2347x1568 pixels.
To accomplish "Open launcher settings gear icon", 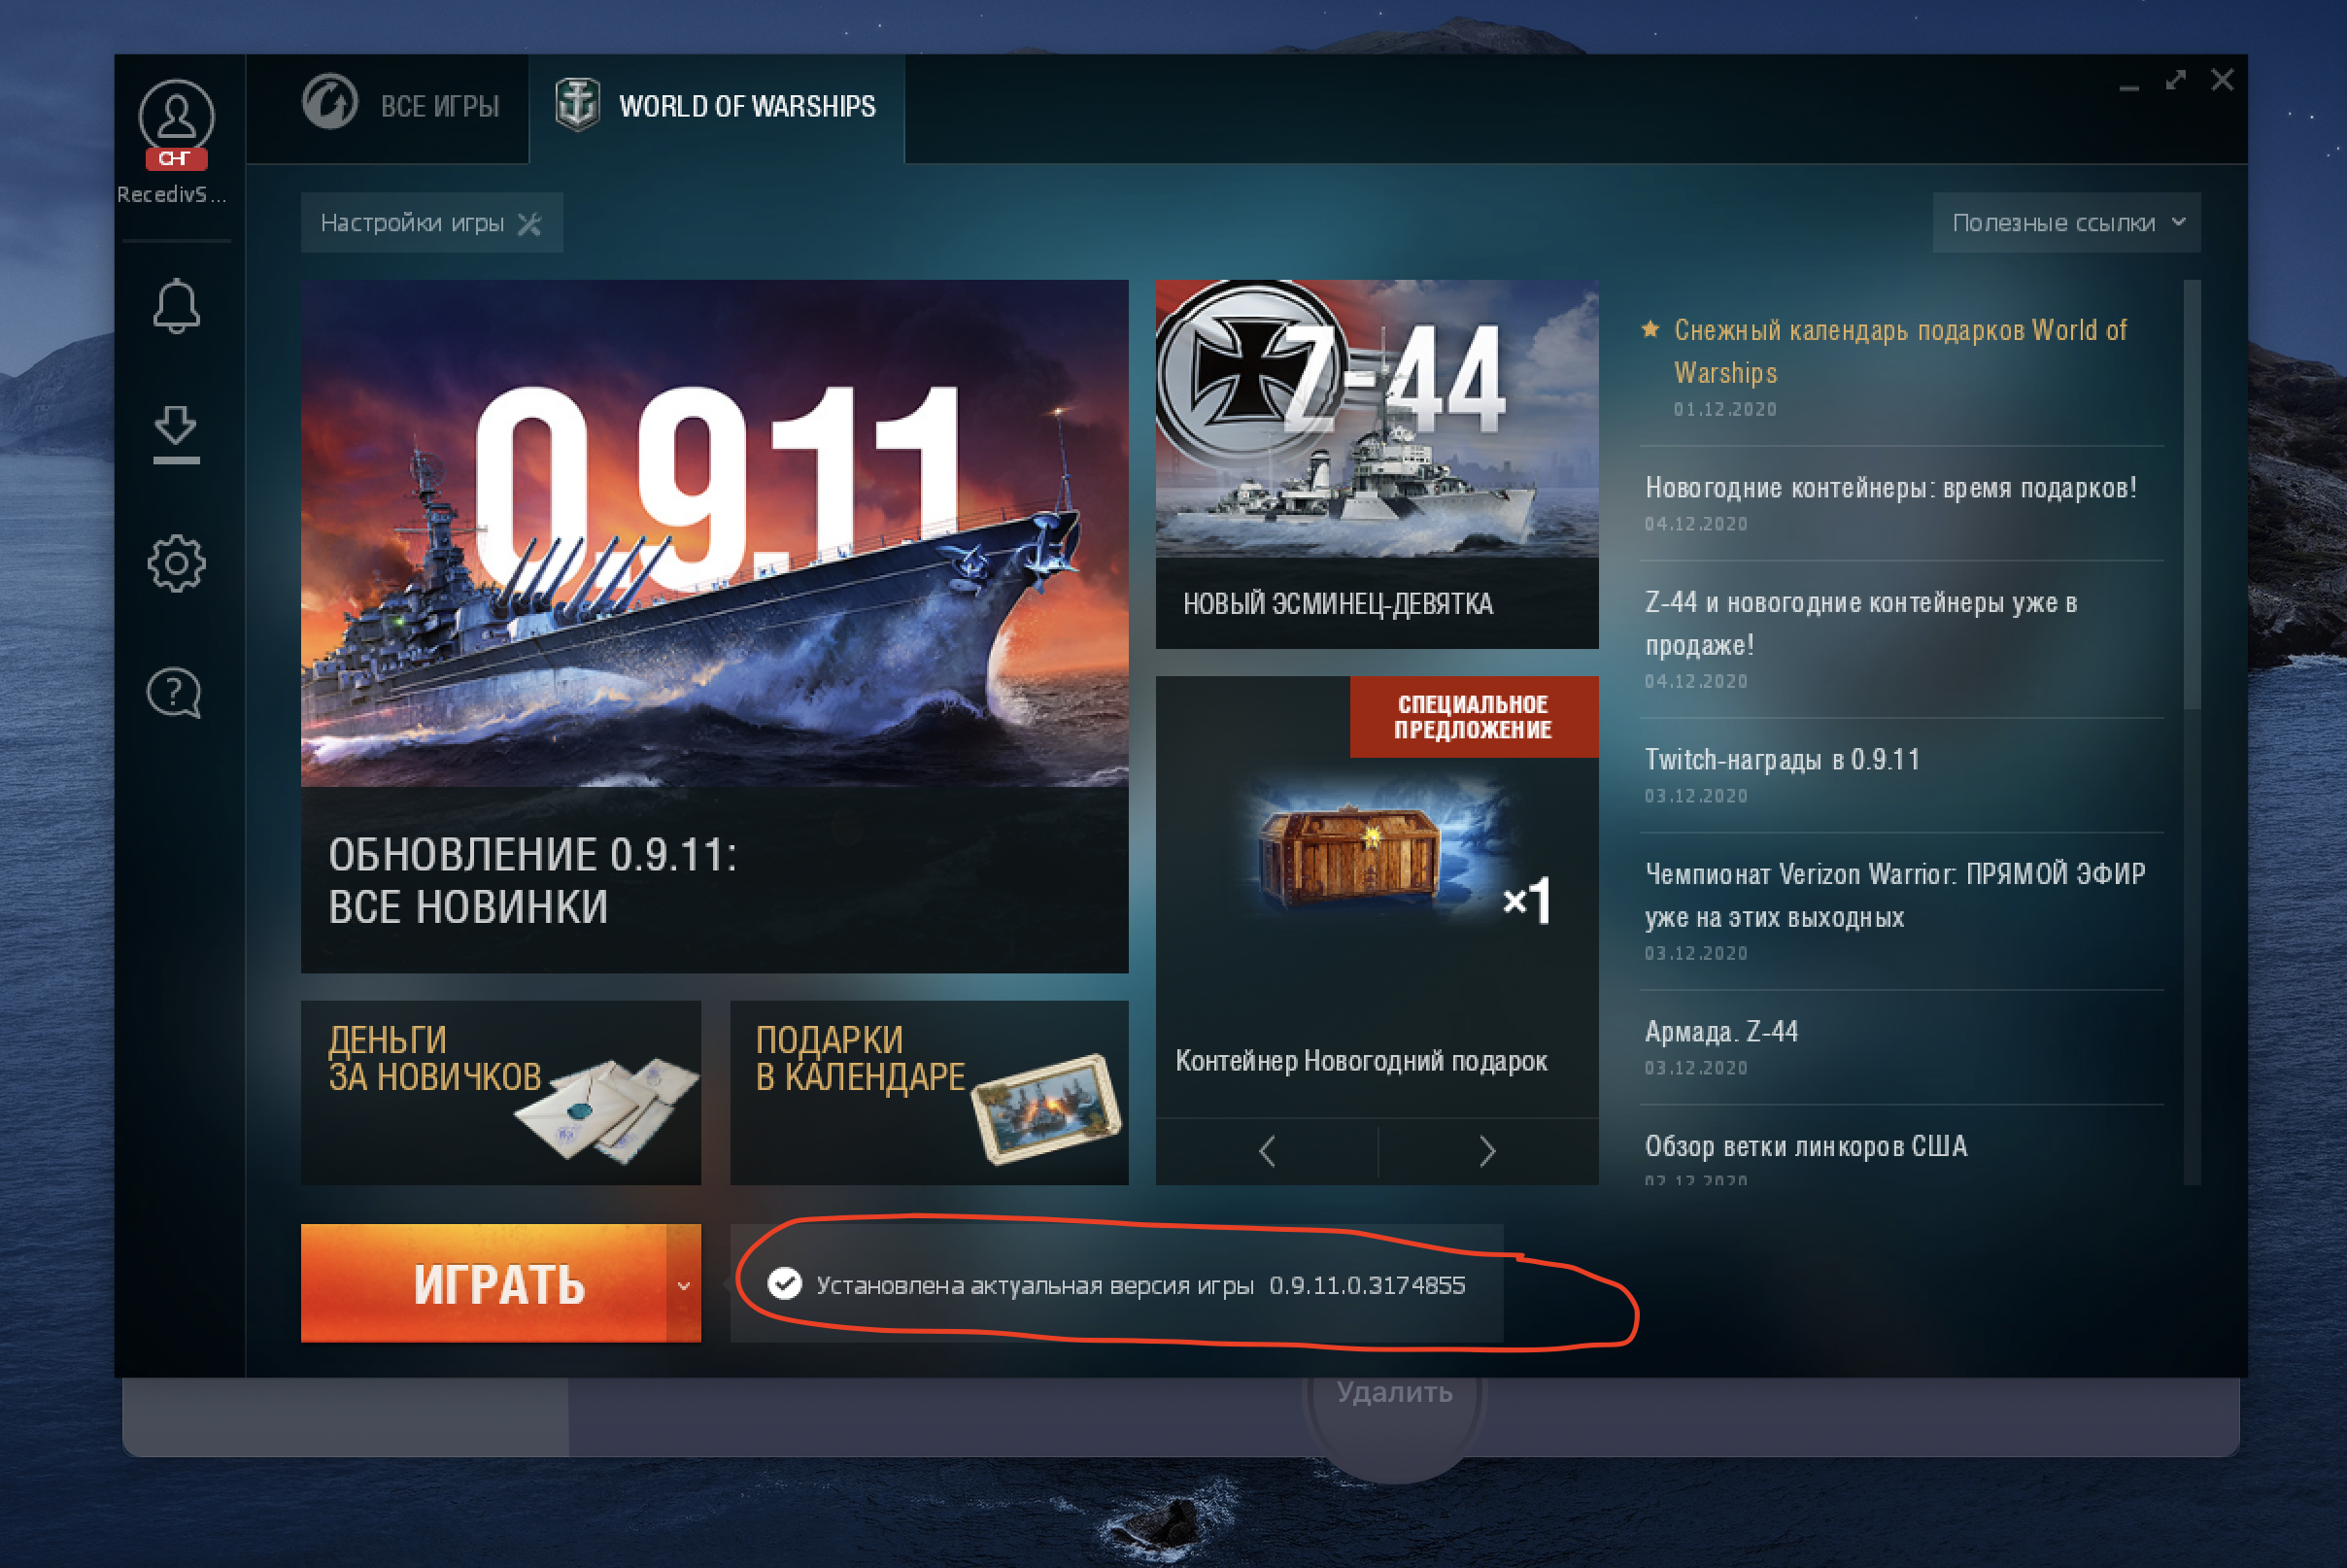I will coord(176,563).
